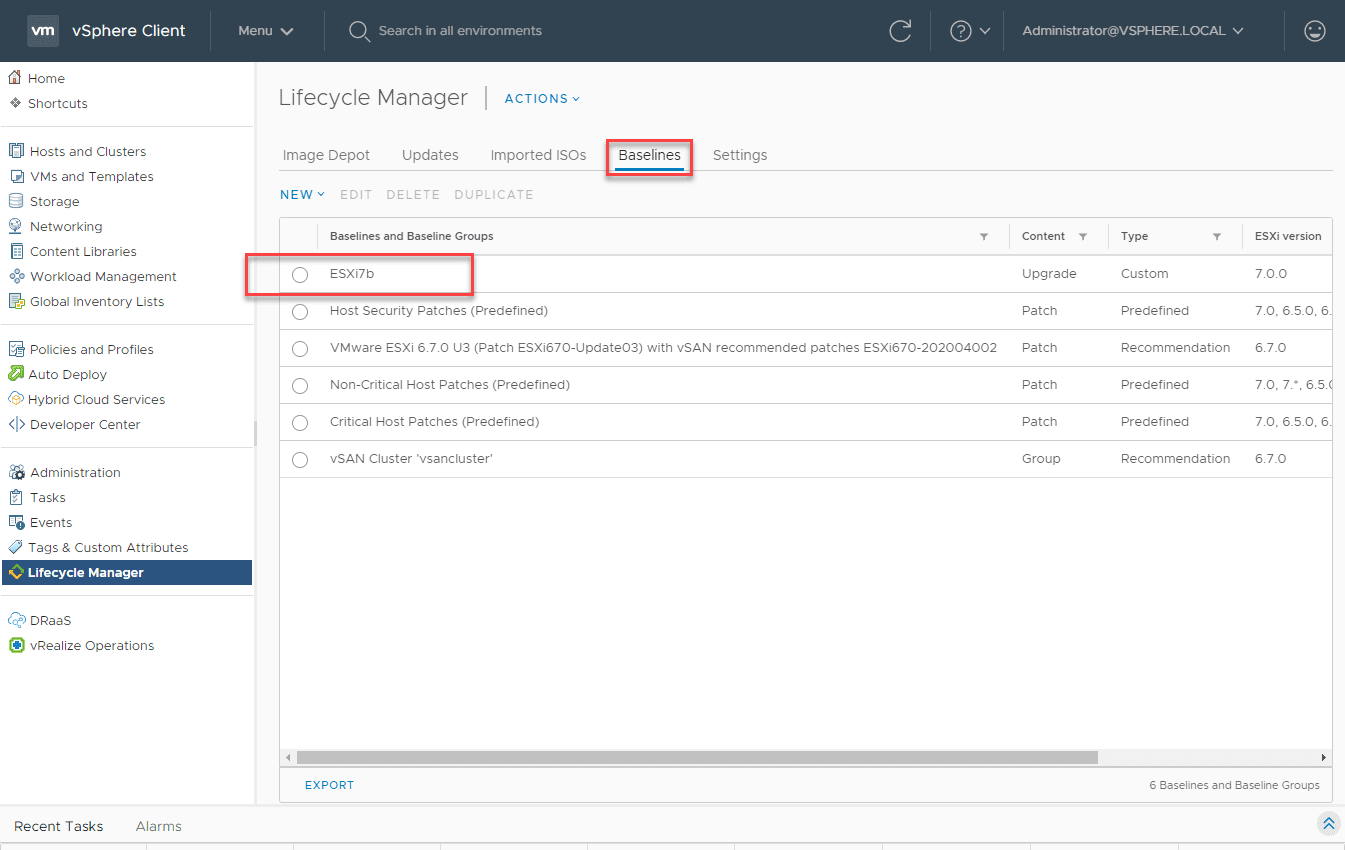This screenshot has width=1345, height=850.
Task: Click the vRealize Operations icon
Action: click(x=16, y=645)
